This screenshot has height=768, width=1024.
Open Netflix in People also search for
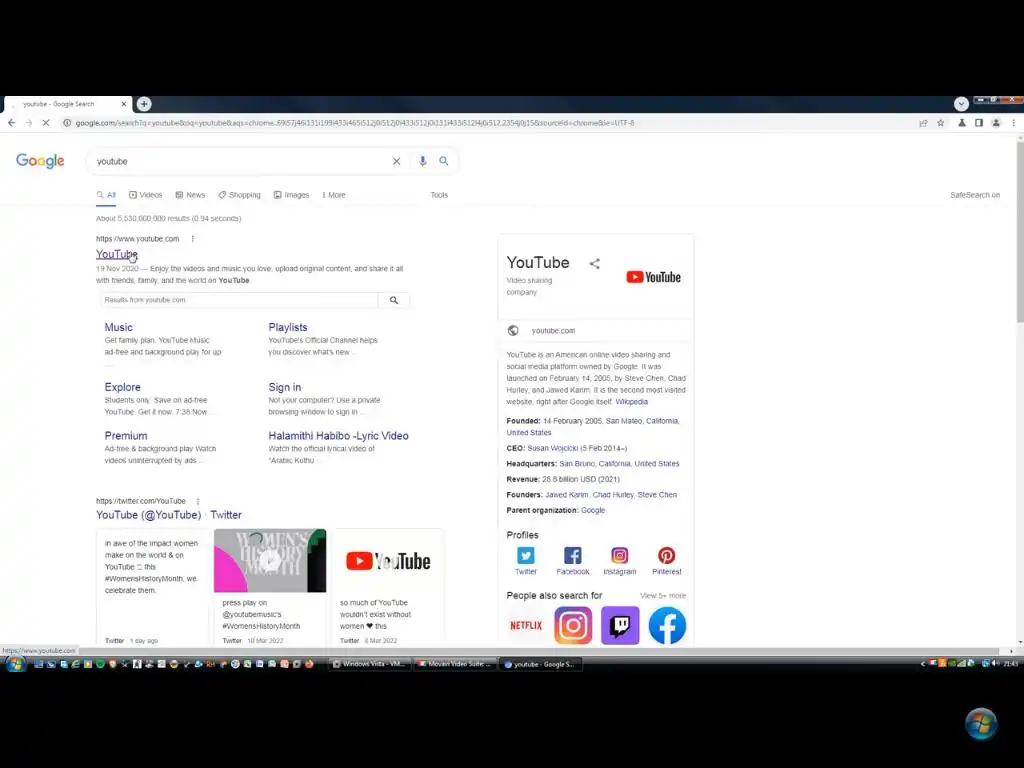click(x=526, y=626)
